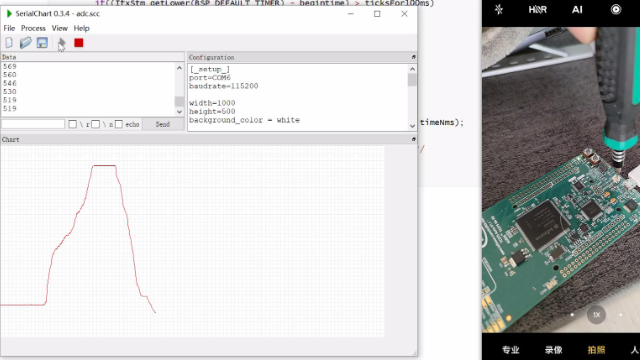Toggle the echo checkbox
The height and width of the screenshot is (360, 640).
tap(119, 124)
